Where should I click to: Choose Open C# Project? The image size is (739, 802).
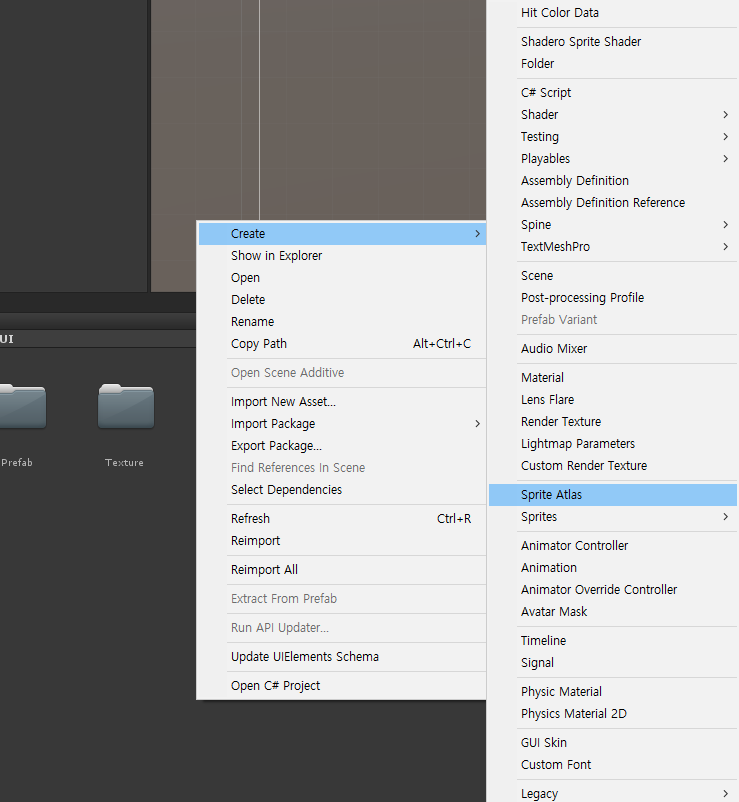click(342, 686)
